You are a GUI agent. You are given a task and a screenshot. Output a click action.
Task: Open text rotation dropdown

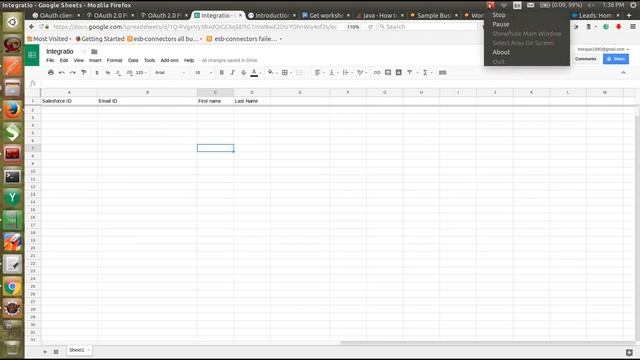(361, 72)
